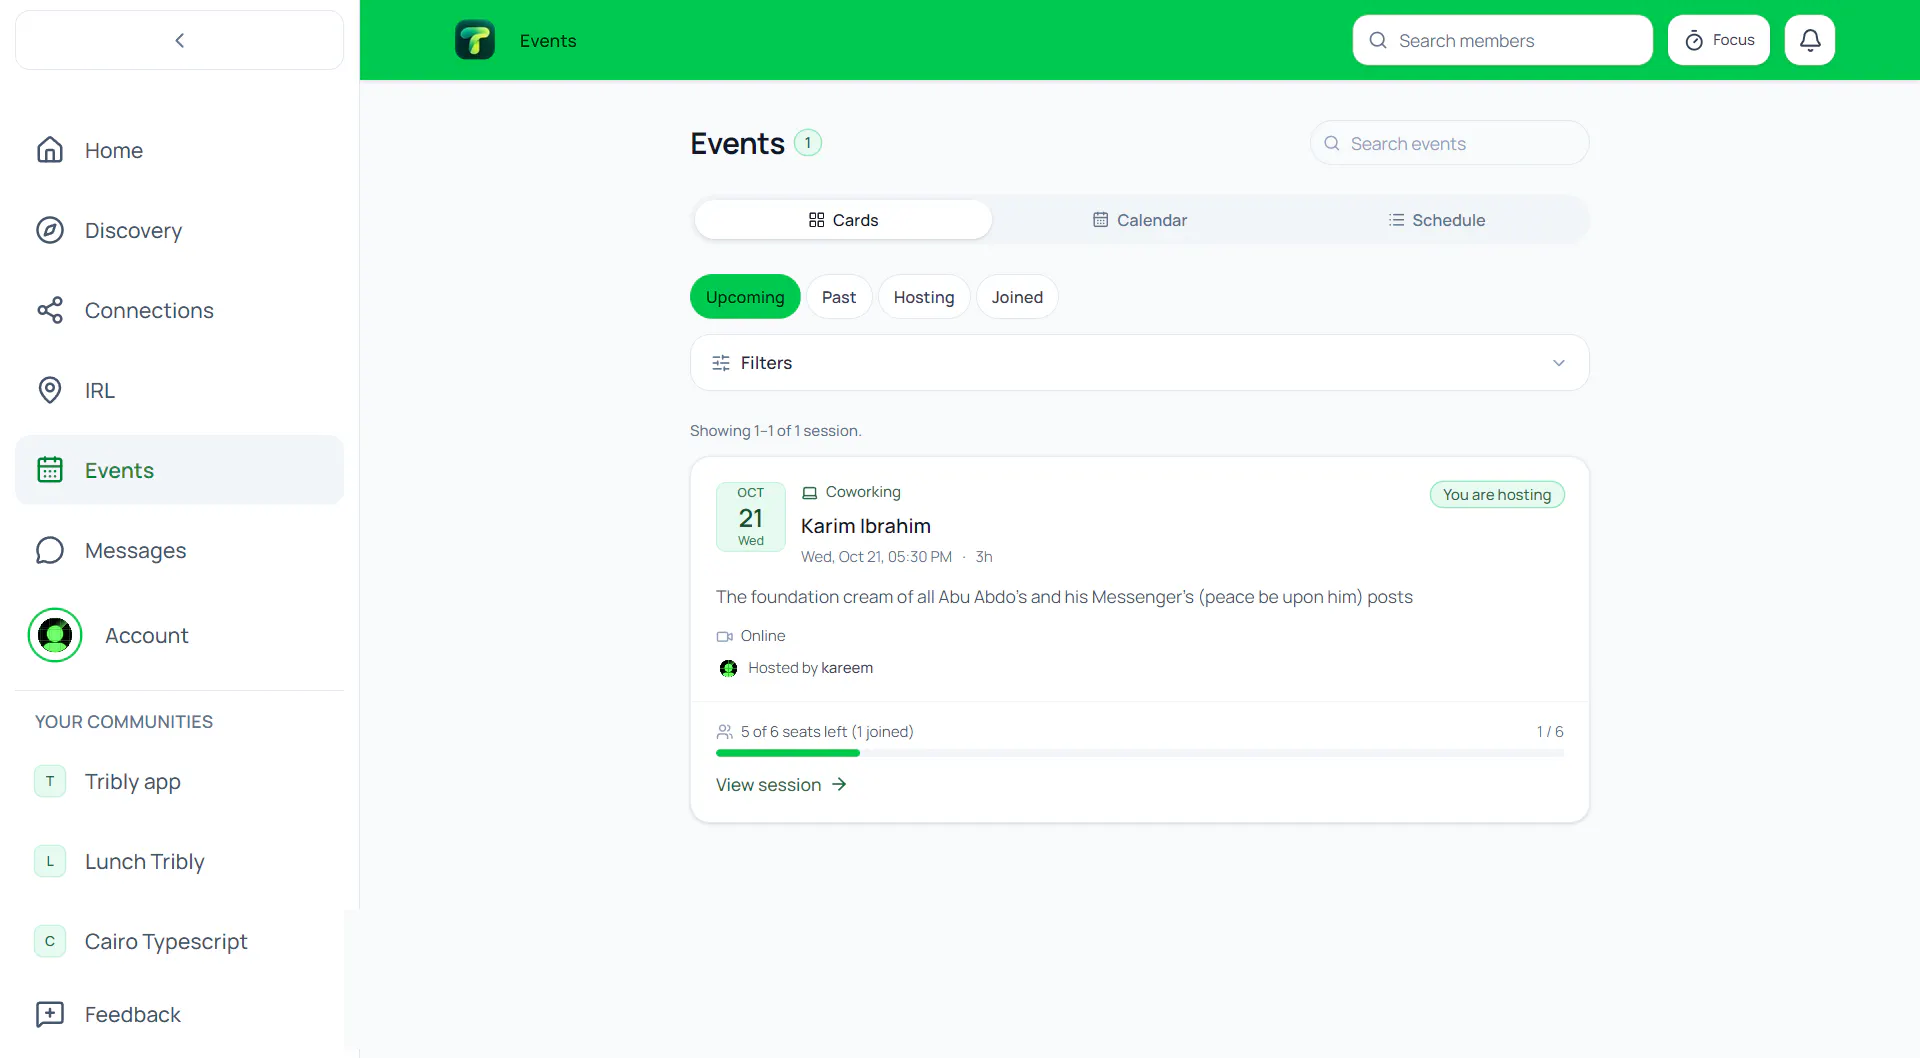The width and height of the screenshot is (1920, 1058).
Task: Click the event description about Abu Abdo's posts
Action: point(1064,597)
